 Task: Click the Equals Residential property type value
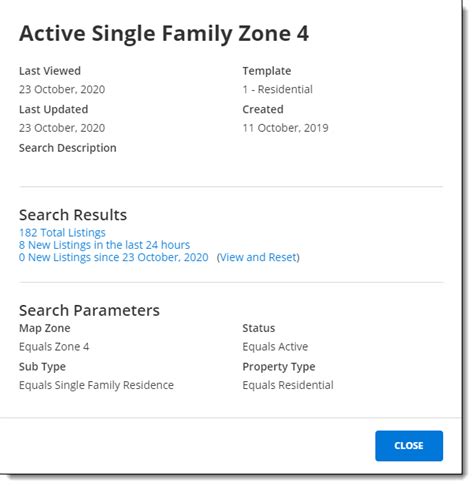[288, 385]
